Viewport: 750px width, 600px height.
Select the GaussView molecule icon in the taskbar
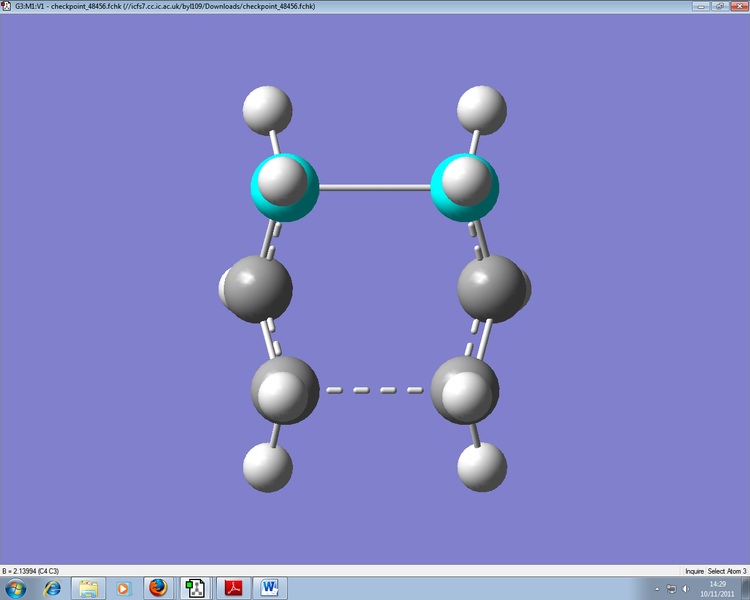pos(195,588)
